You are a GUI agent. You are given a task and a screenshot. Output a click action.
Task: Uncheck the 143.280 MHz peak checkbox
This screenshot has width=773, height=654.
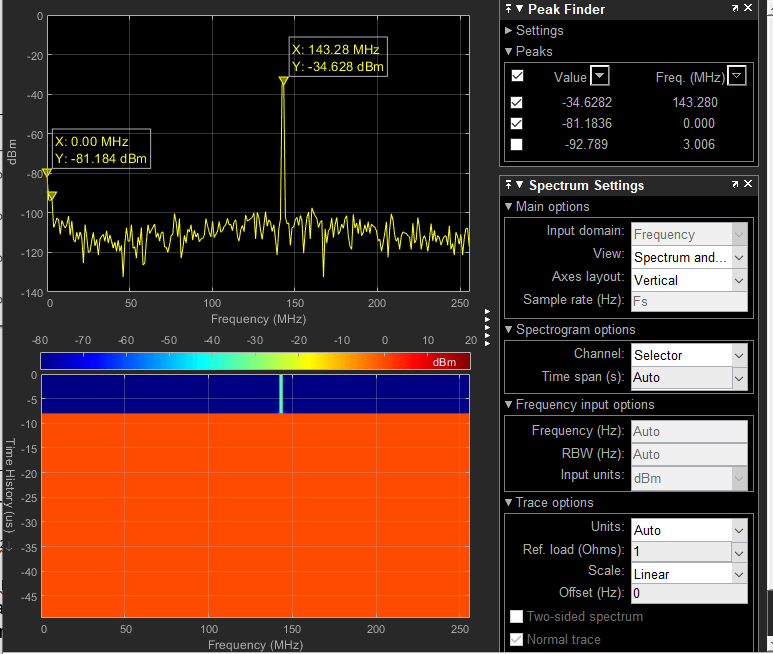click(x=517, y=102)
